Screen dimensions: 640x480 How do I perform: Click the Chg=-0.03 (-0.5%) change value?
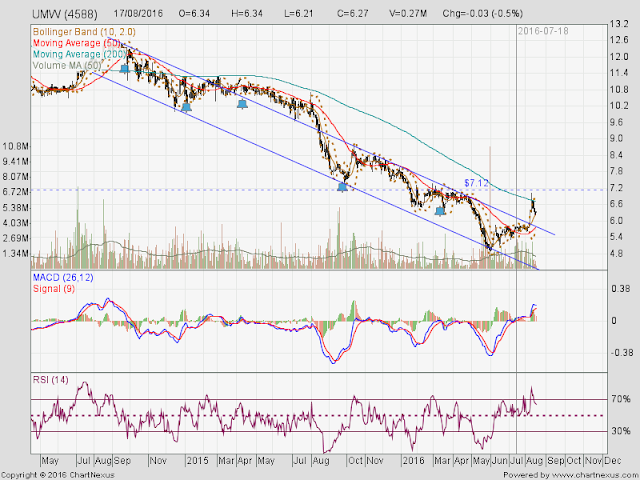(483, 13)
